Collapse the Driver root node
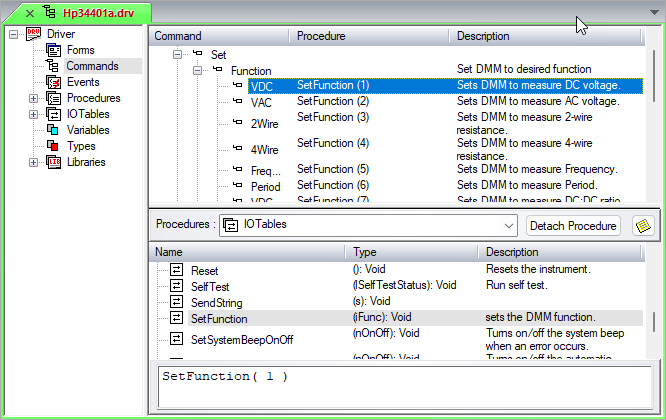 pyautogui.click(x=13, y=34)
